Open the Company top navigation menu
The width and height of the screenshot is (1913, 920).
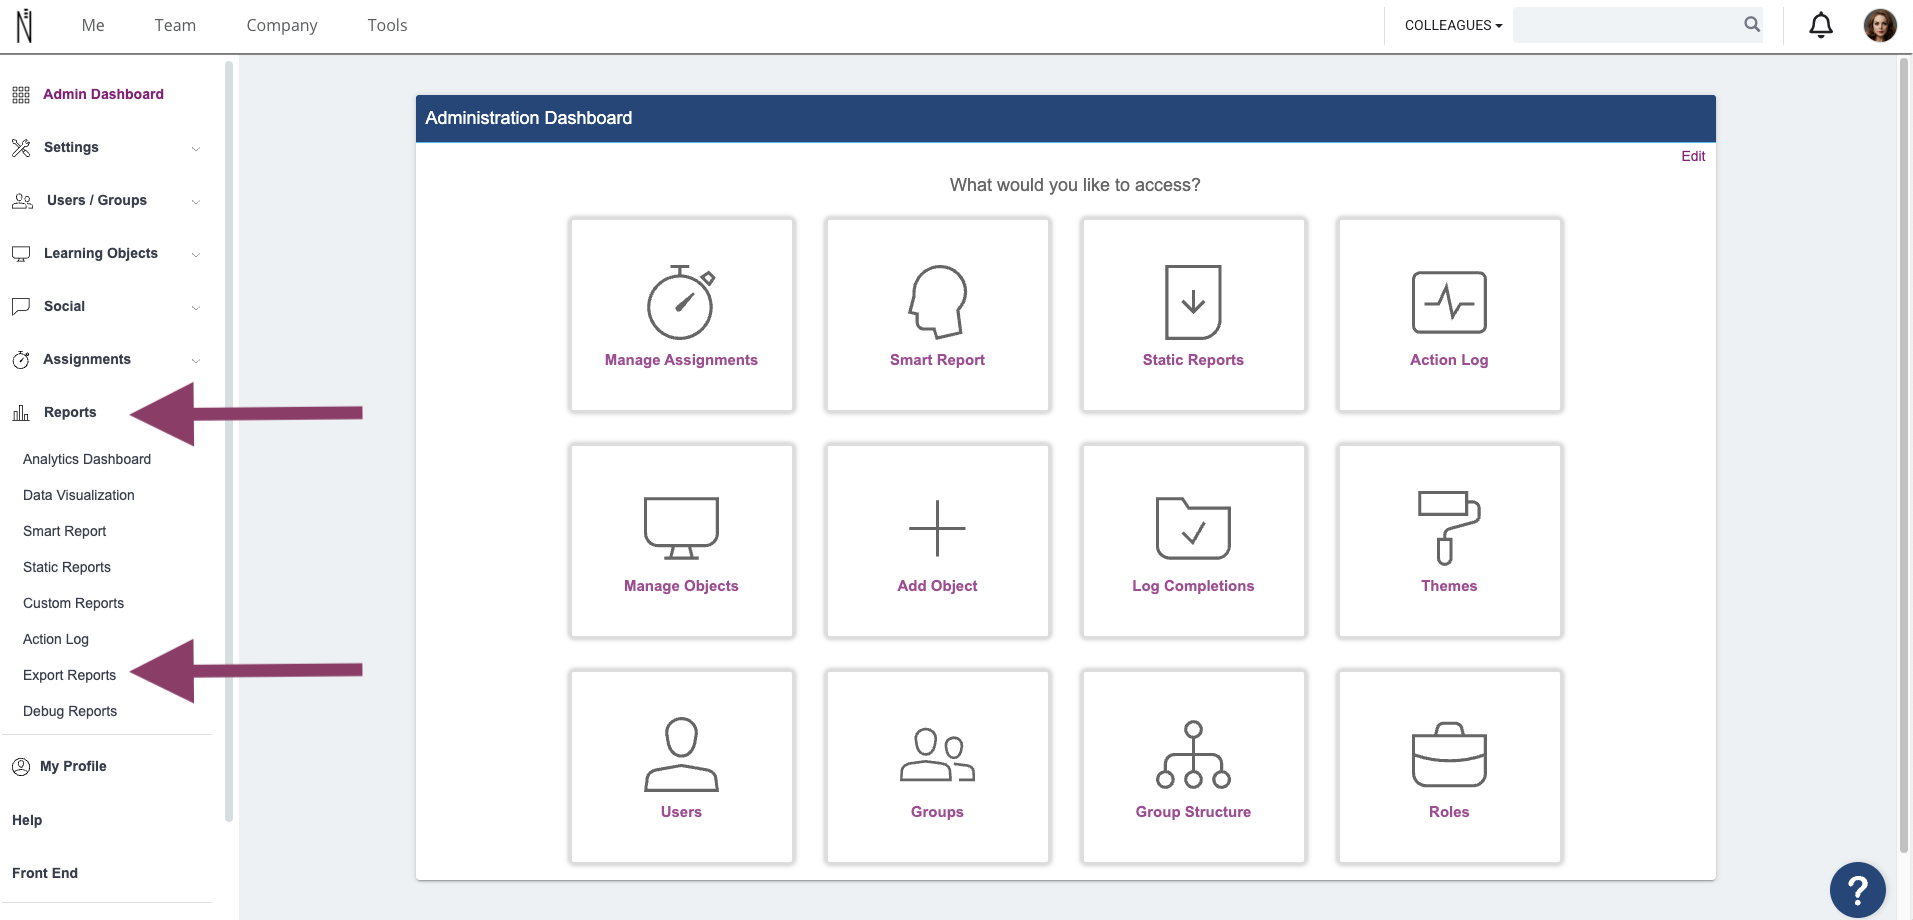click(x=282, y=25)
